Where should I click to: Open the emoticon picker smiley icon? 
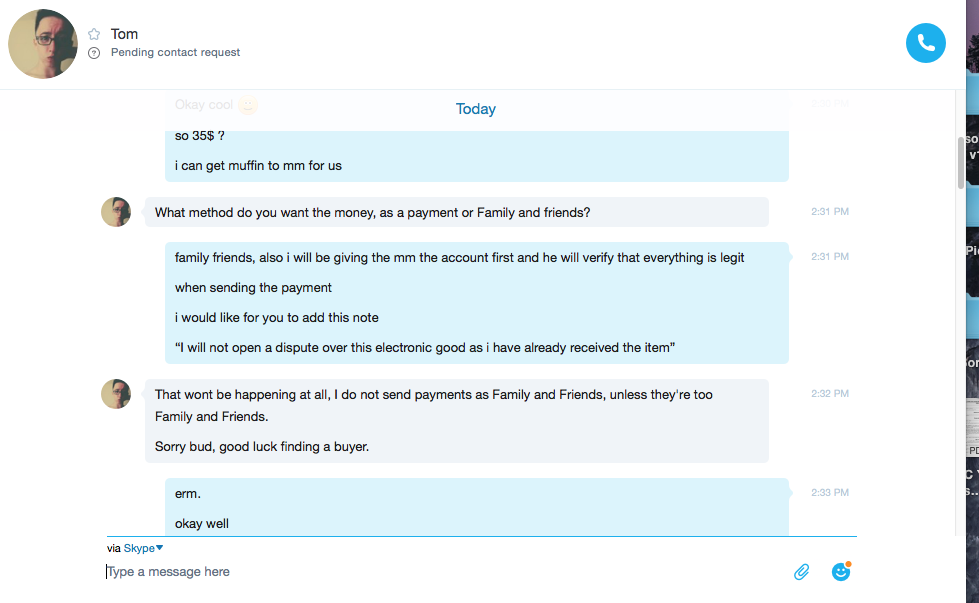pos(841,571)
